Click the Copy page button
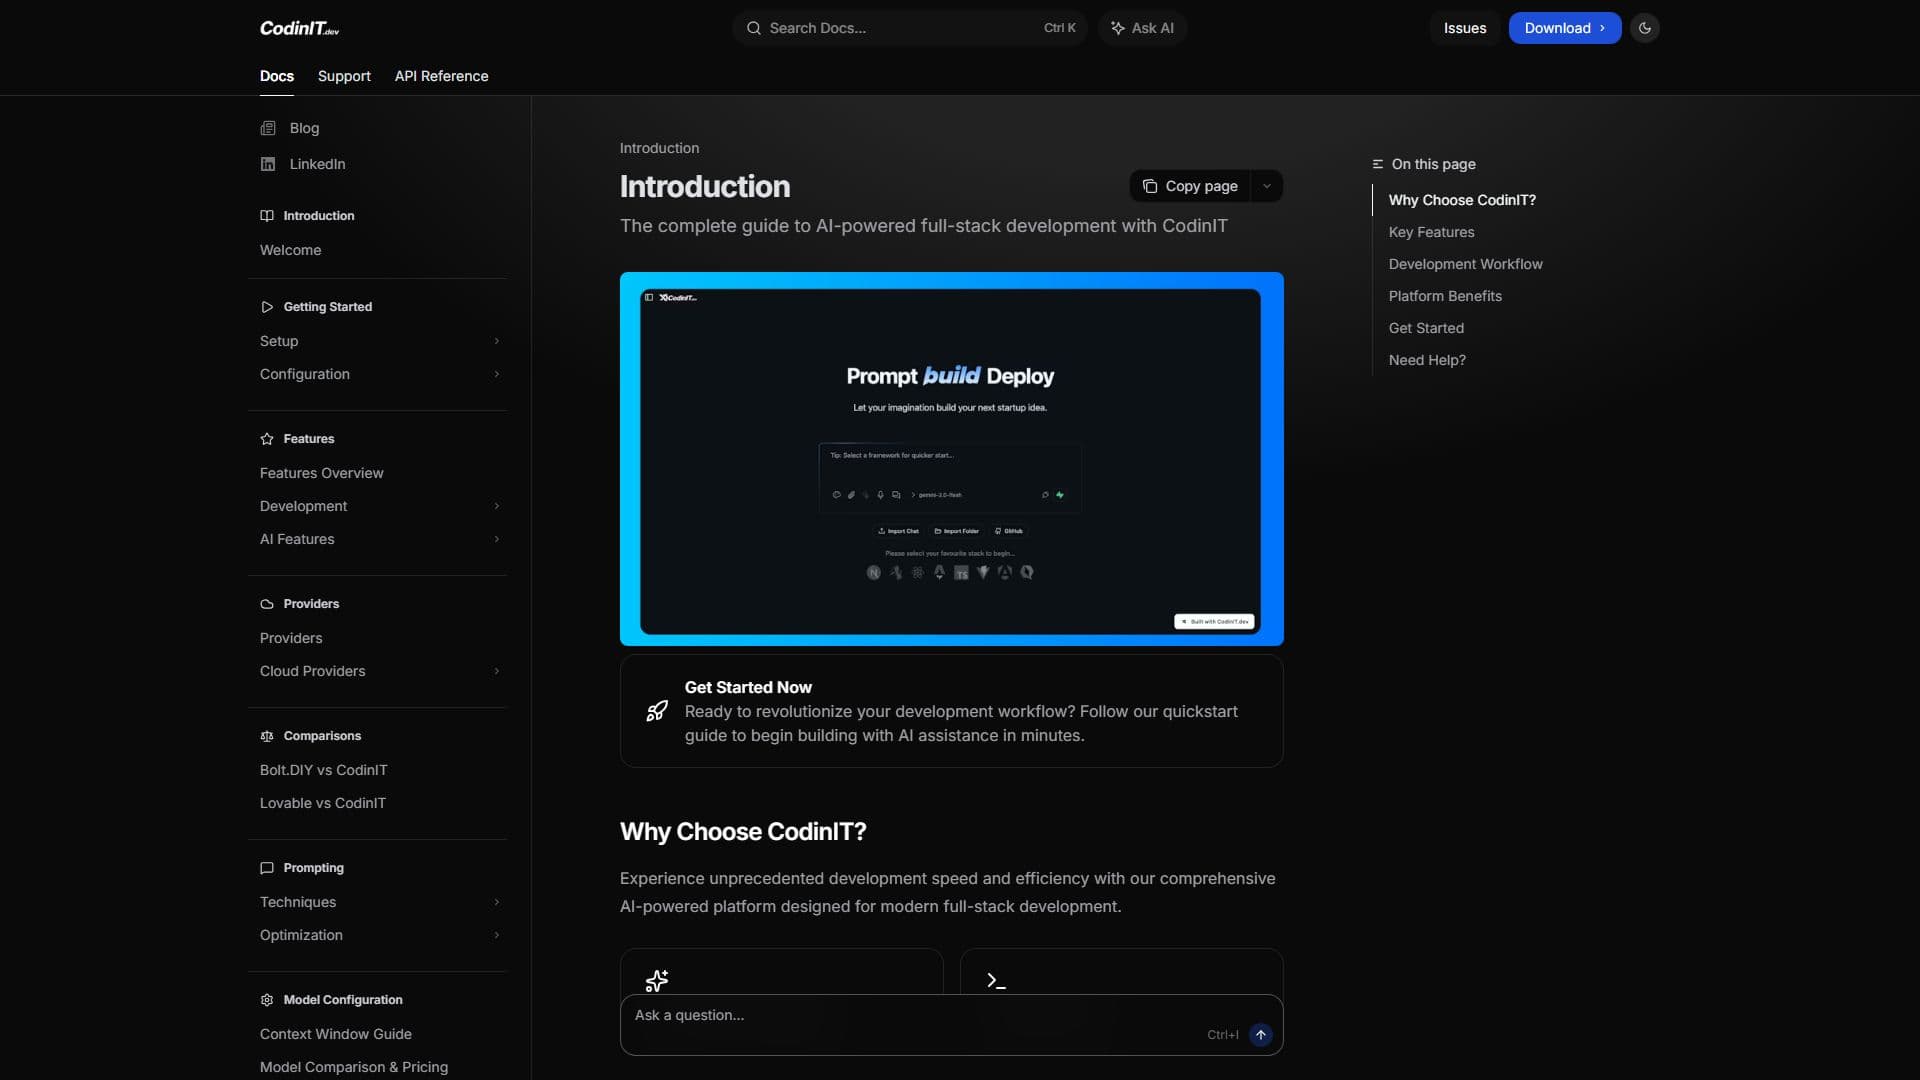Screen dimensions: 1920x1080 1190,186
